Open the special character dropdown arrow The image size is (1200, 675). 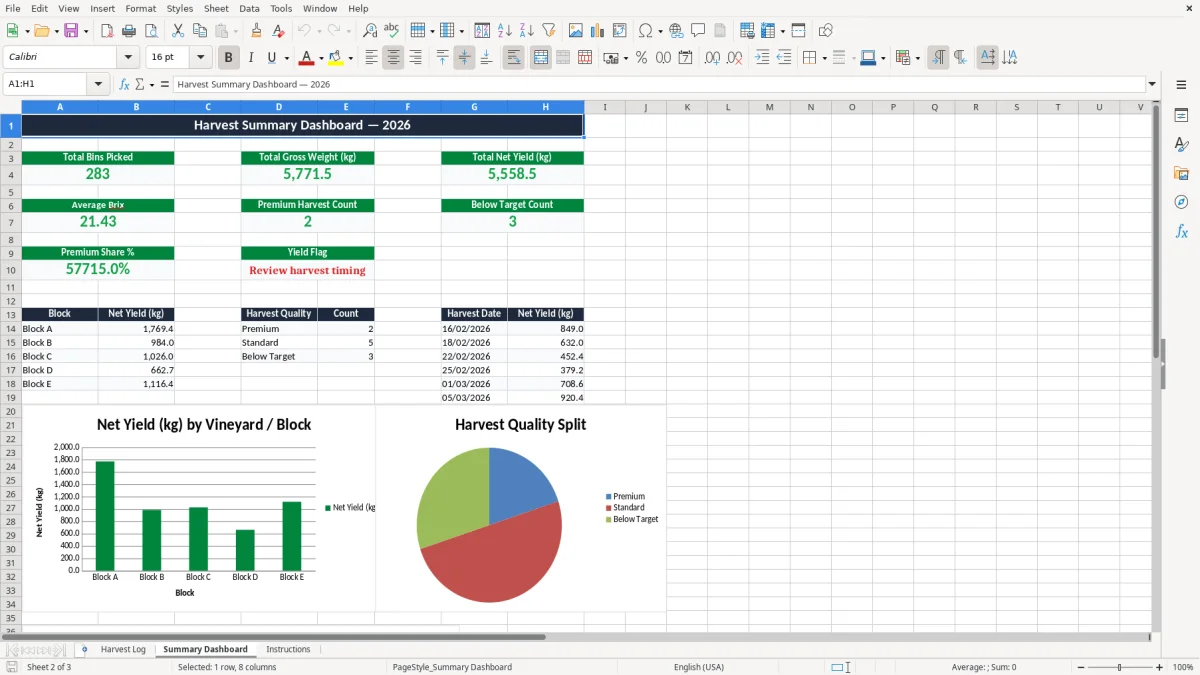pos(662,31)
